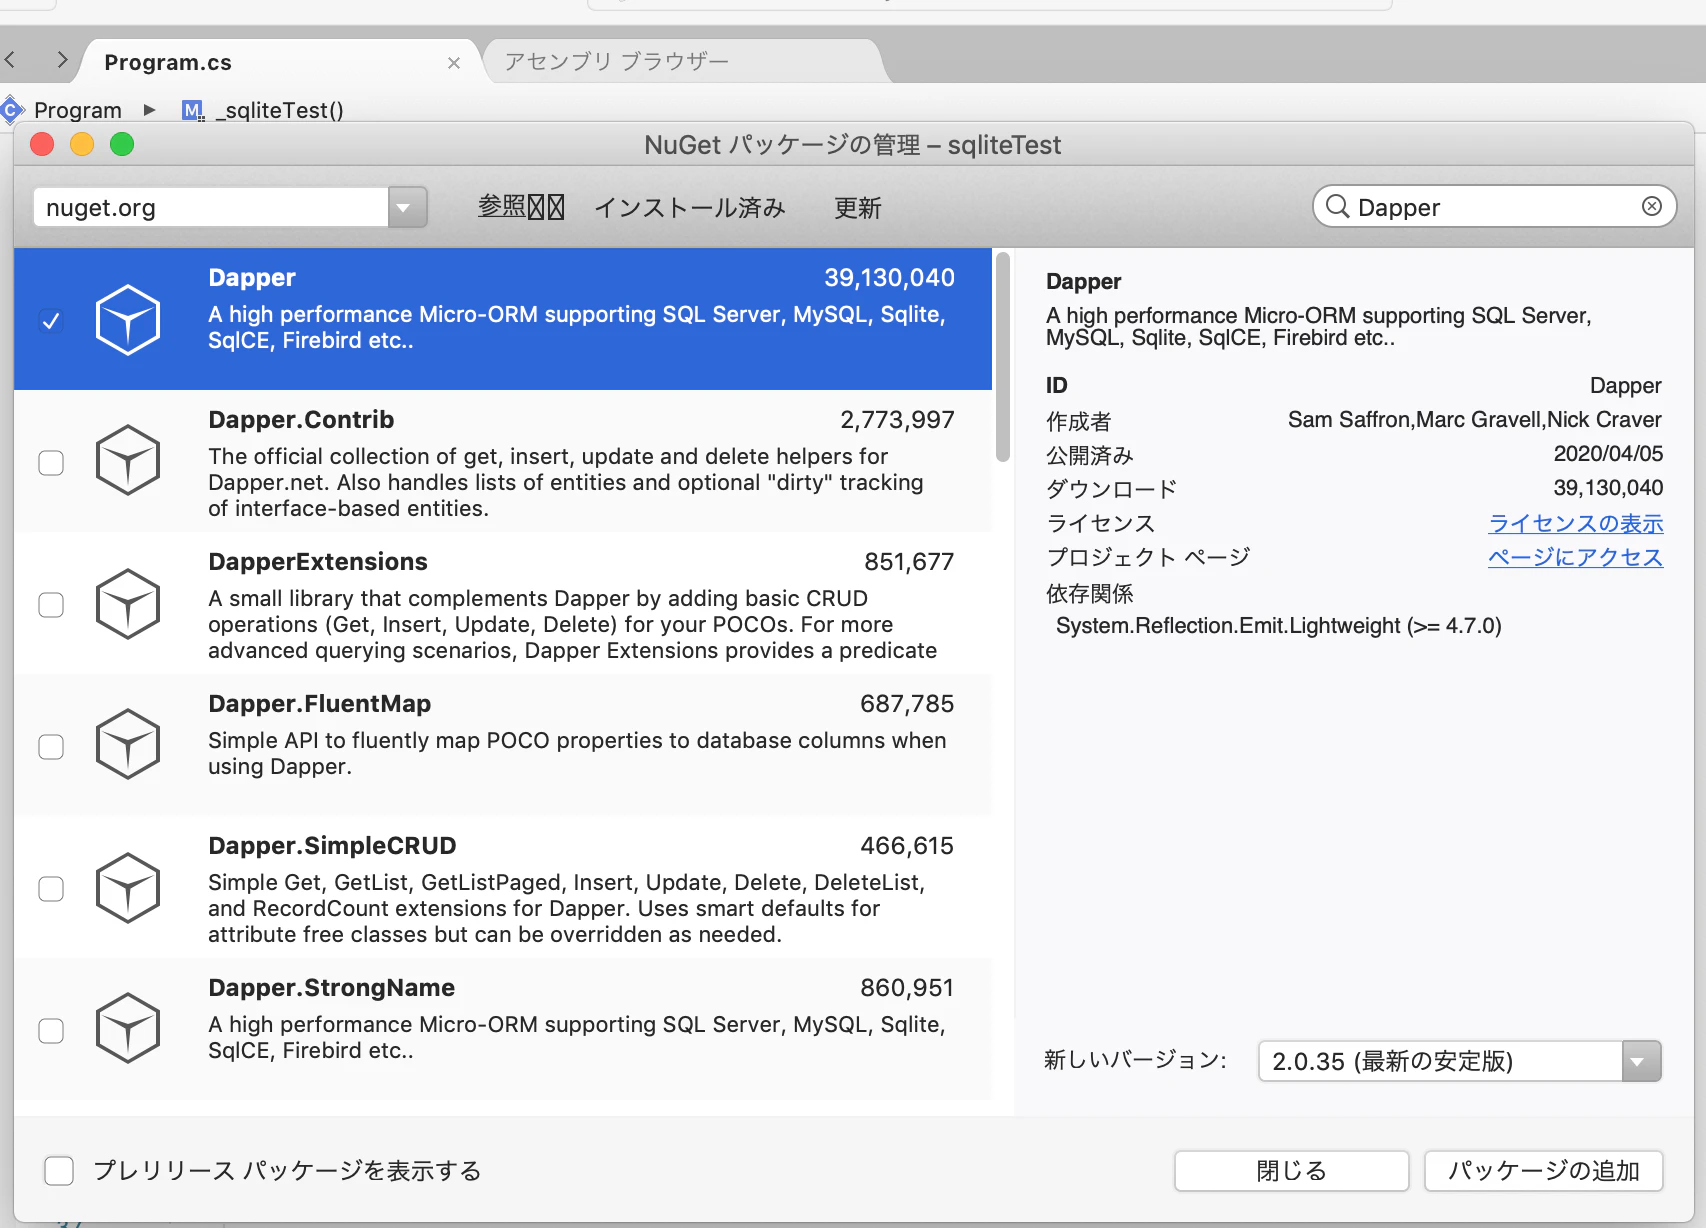The width and height of the screenshot is (1706, 1228).
Task: Select the Dapper.StrongName package row title
Action: pos(331,988)
